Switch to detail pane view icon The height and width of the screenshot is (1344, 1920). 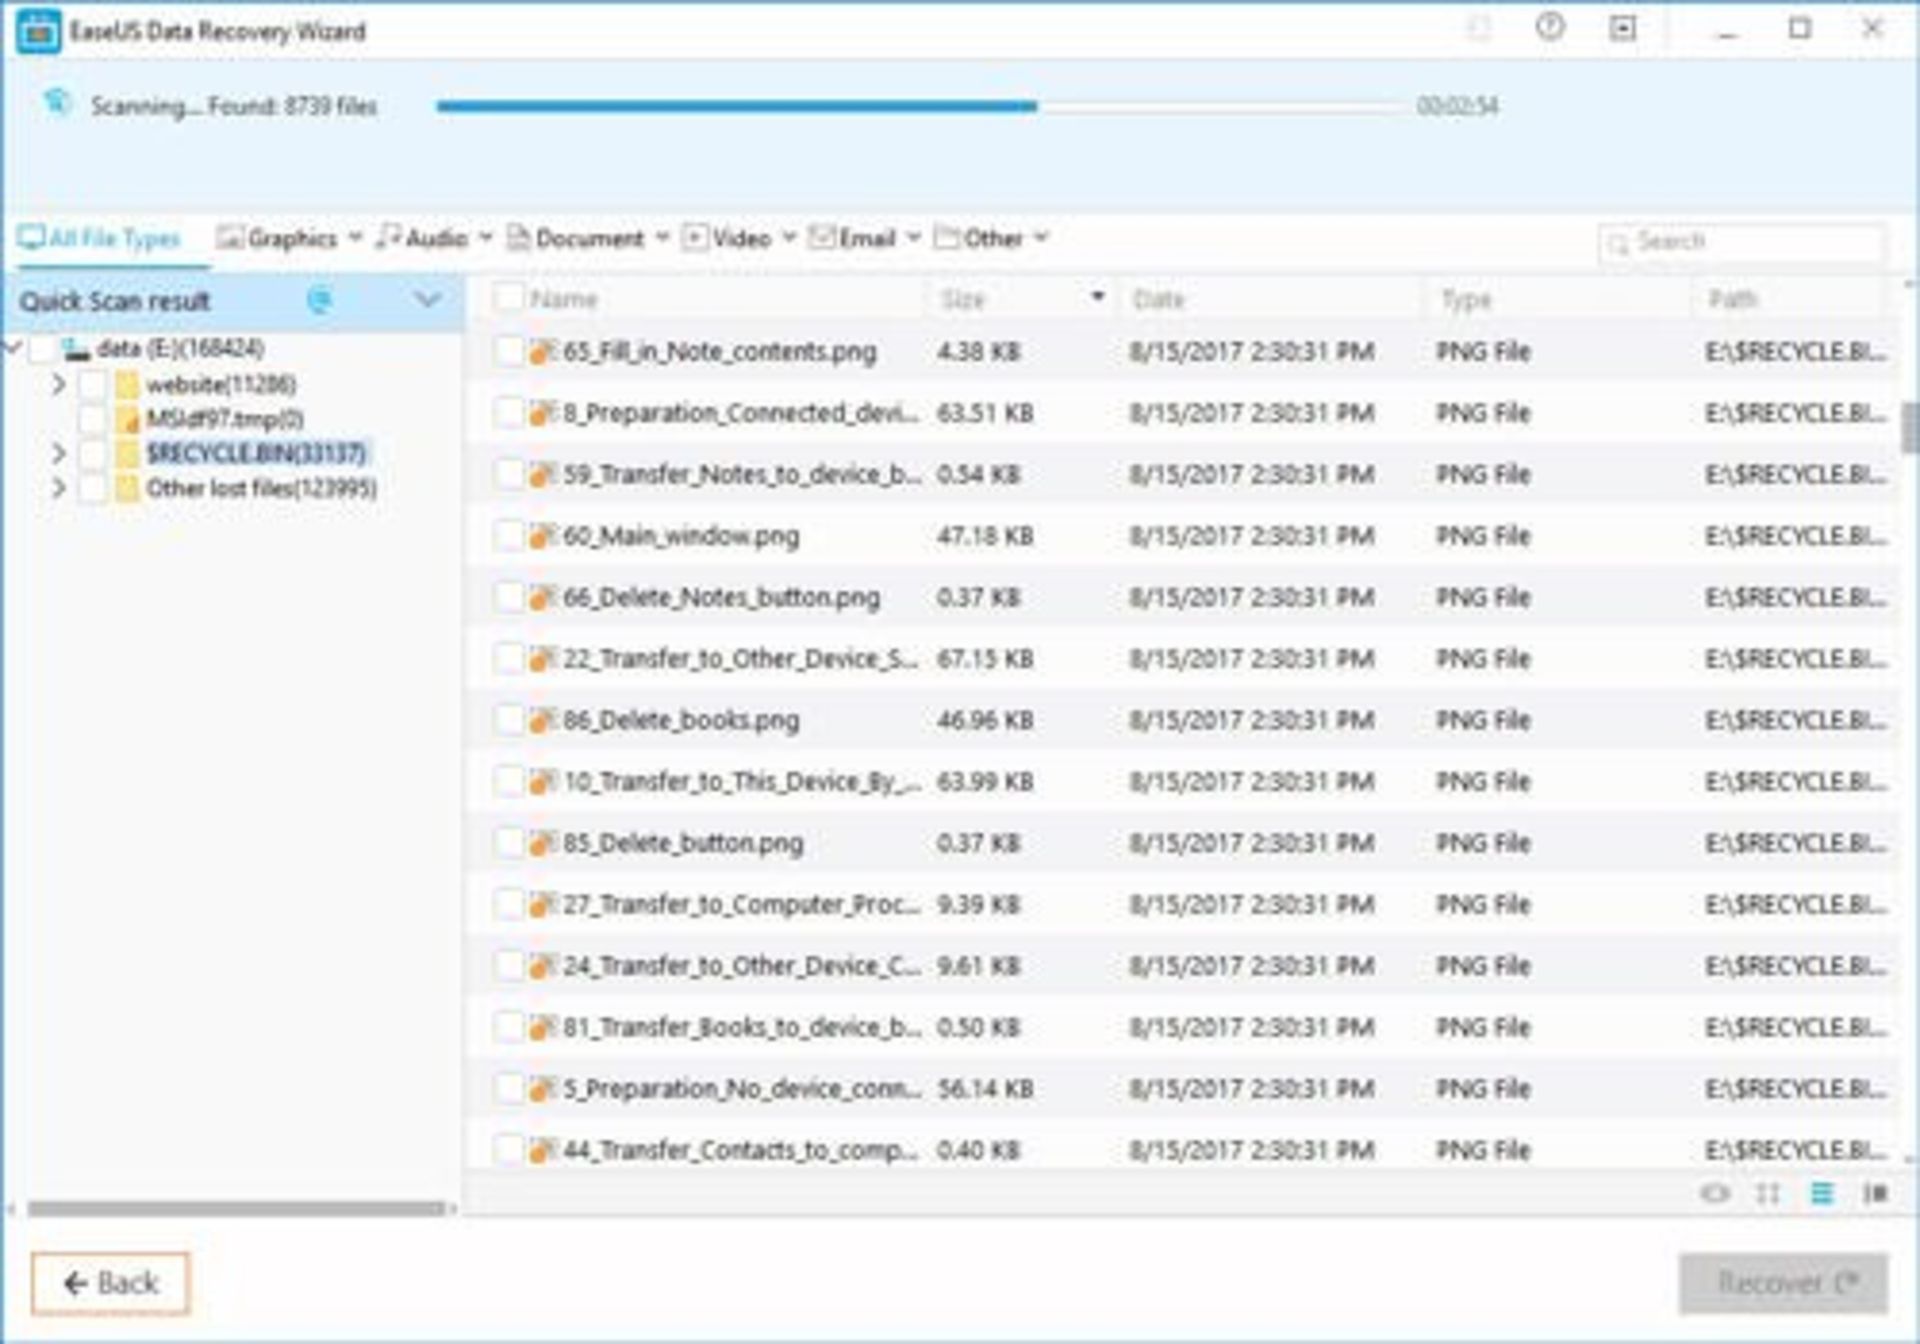coord(1875,1193)
